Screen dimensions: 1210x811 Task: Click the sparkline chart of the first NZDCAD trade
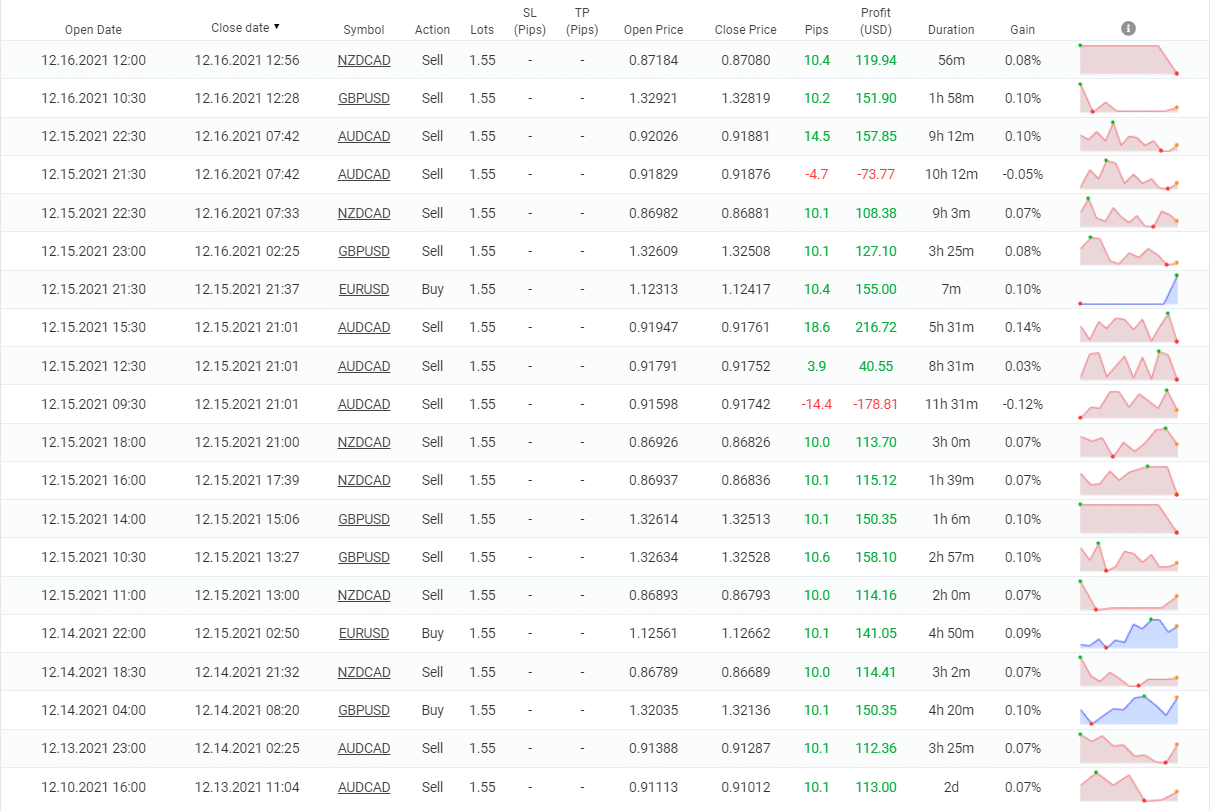1128,60
